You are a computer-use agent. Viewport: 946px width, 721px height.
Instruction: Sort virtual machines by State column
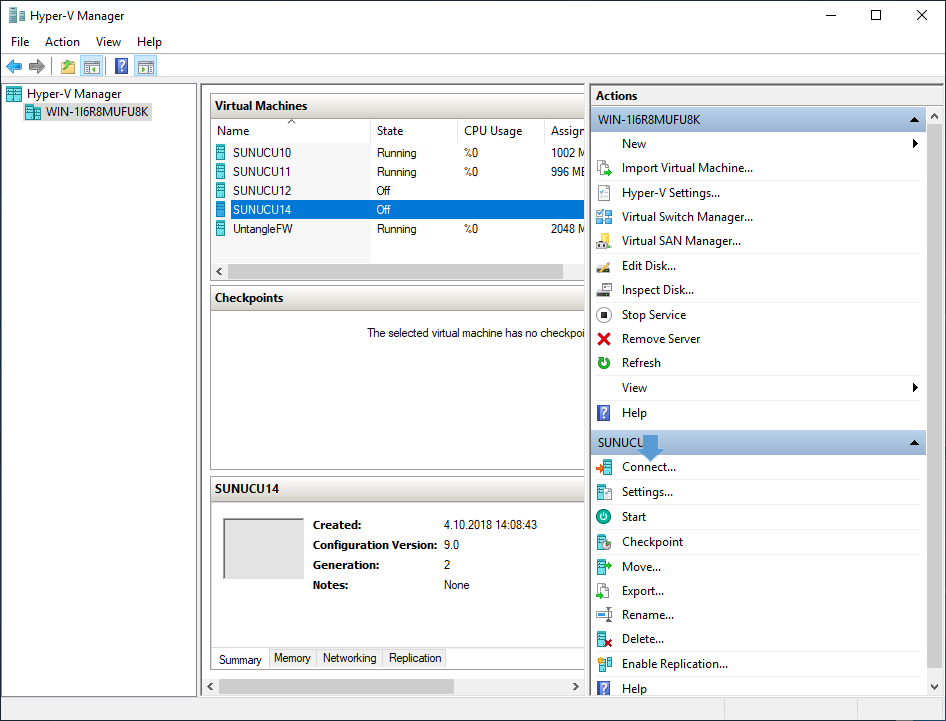(414, 130)
